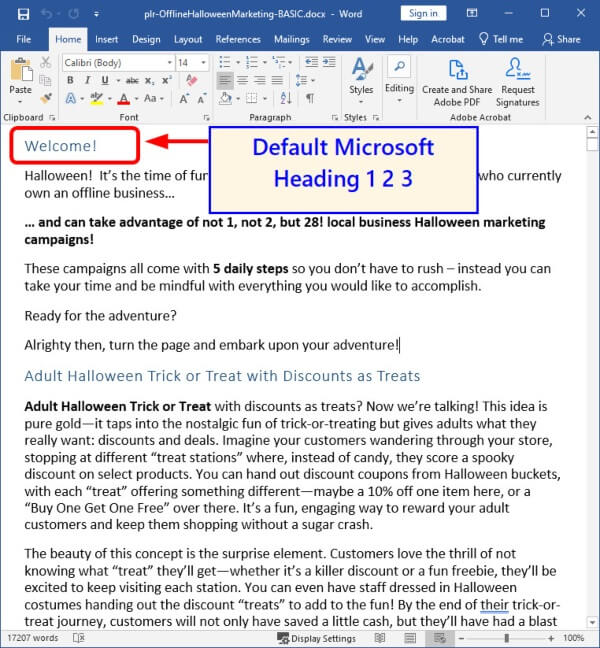Switch to the Design tab
600x648 pixels.
pos(146,39)
